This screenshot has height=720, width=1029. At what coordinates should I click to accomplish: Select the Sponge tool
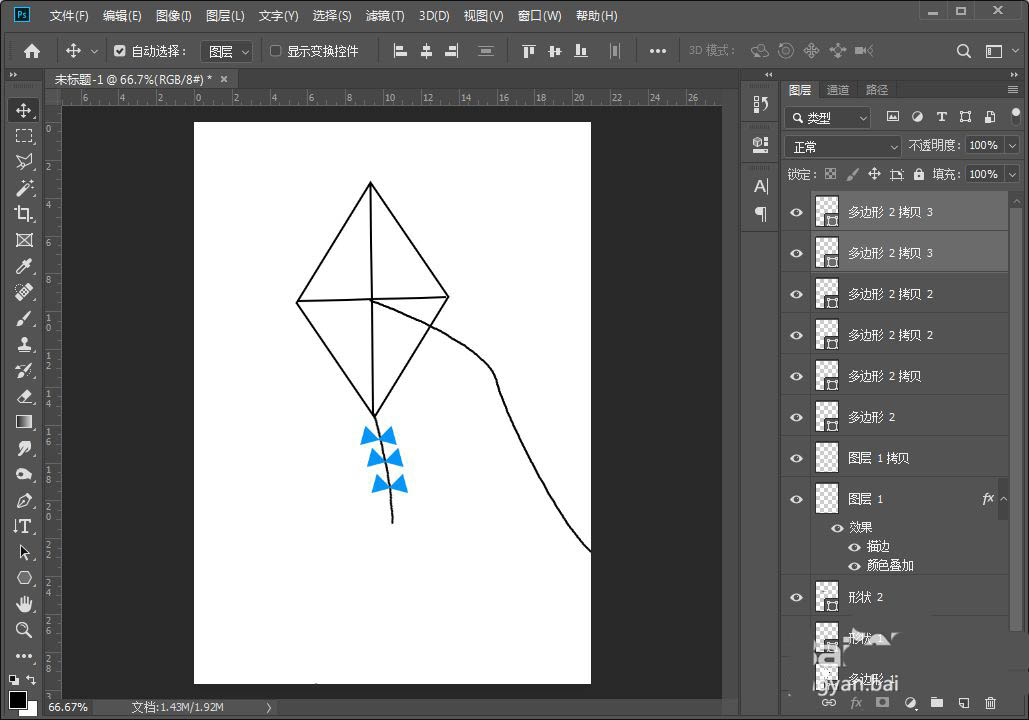click(x=24, y=474)
